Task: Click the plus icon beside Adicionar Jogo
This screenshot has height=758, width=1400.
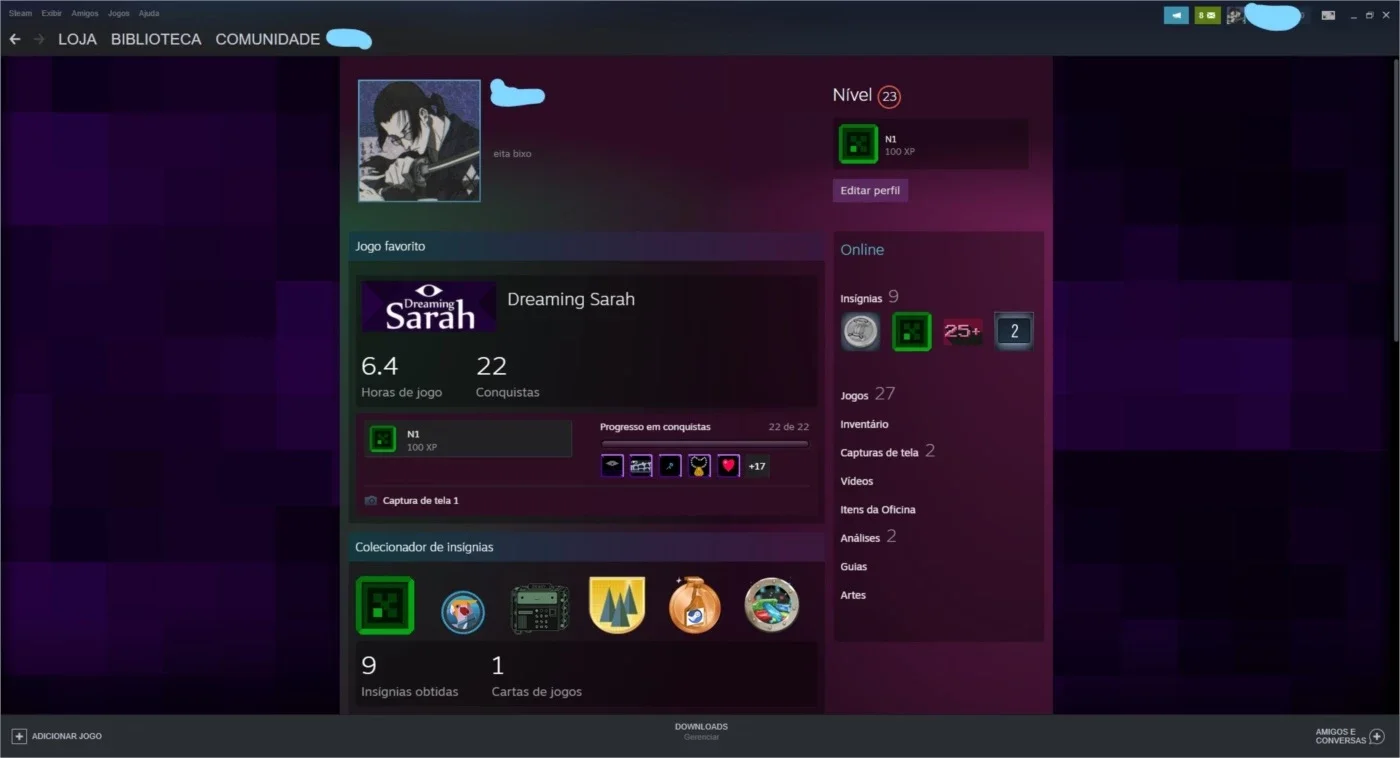Action: (x=19, y=736)
